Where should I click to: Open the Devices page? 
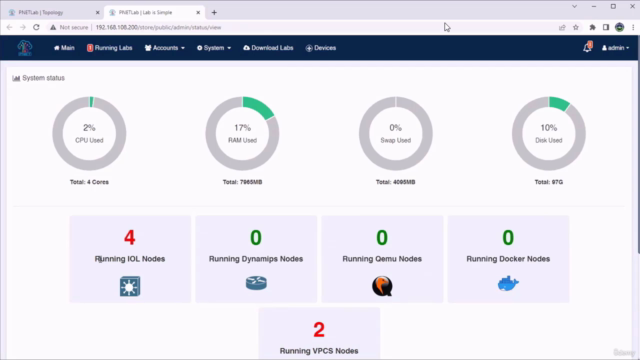pos(321,48)
